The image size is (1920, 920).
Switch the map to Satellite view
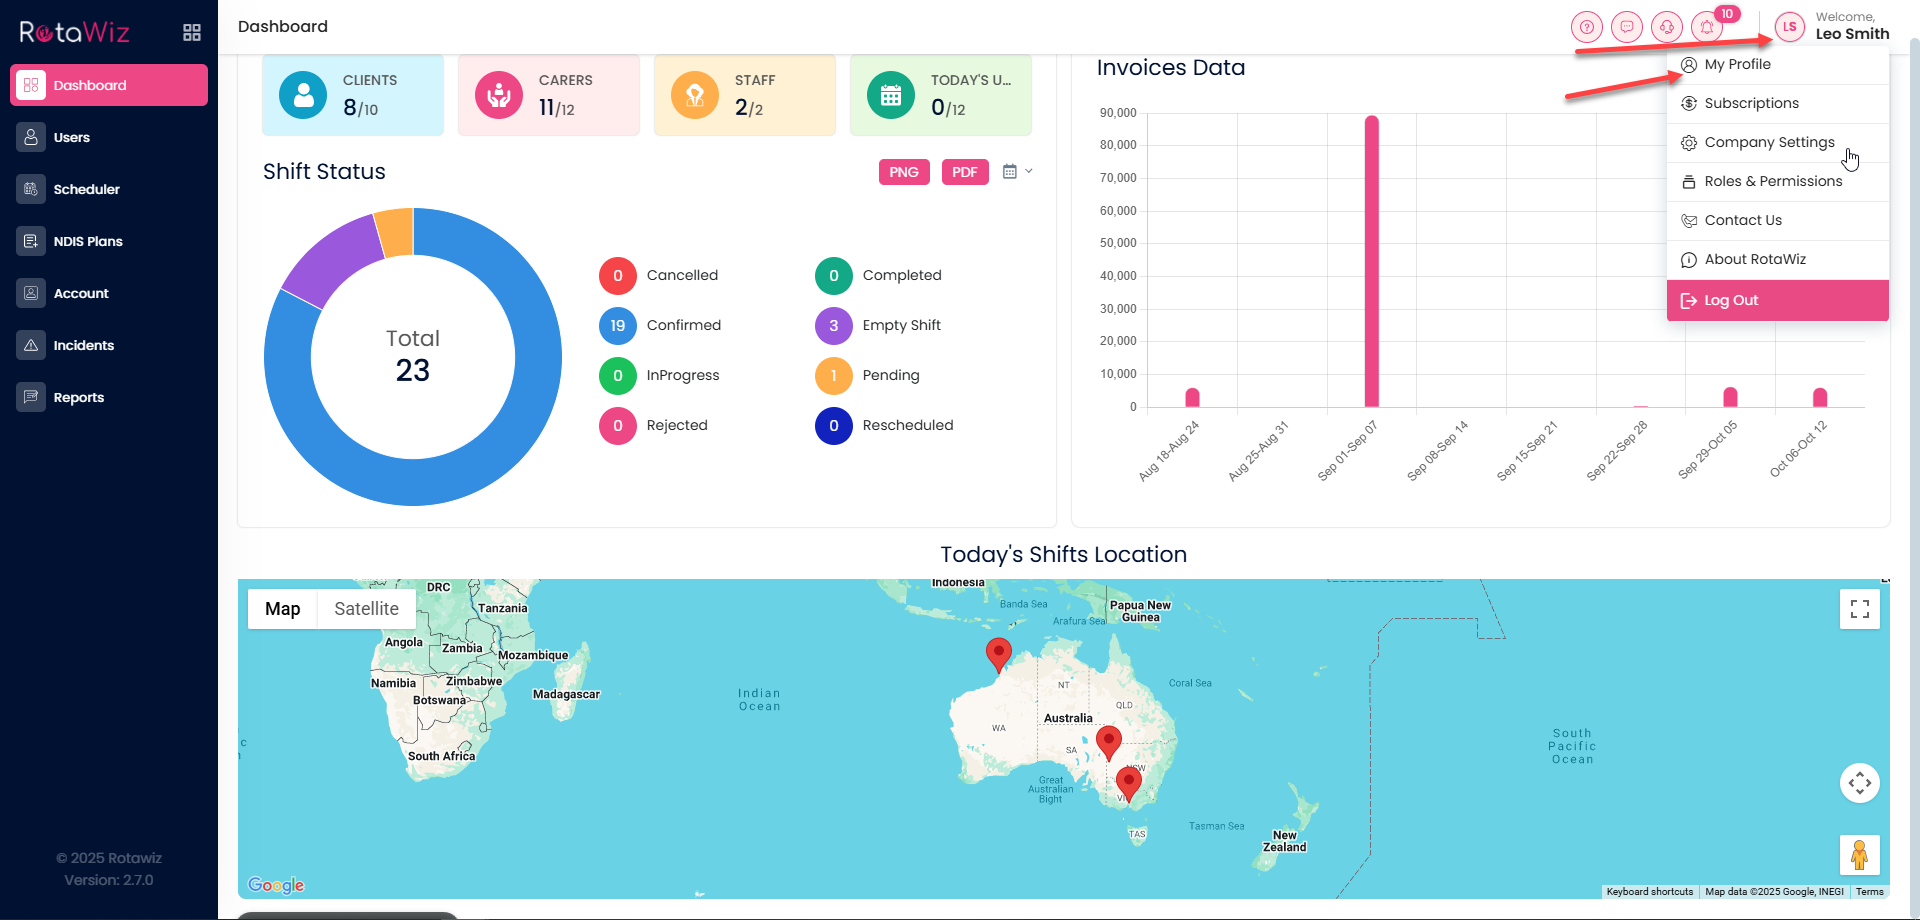point(366,609)
